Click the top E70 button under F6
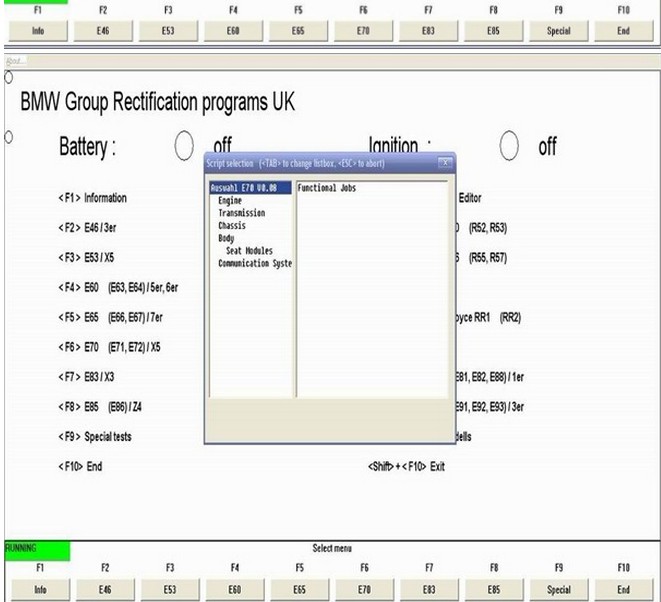 coord(363,31)
